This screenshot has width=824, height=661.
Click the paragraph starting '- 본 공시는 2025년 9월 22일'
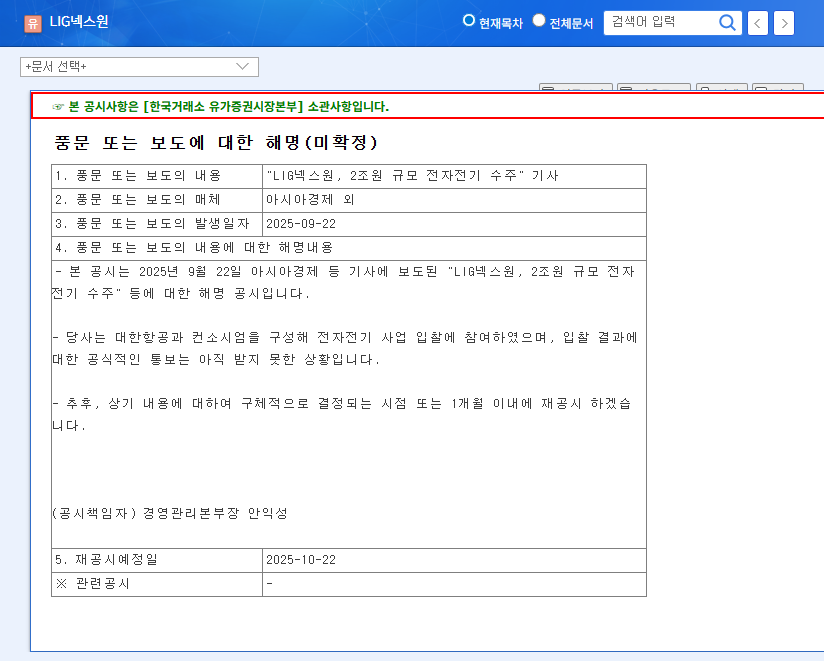point(344,282)
